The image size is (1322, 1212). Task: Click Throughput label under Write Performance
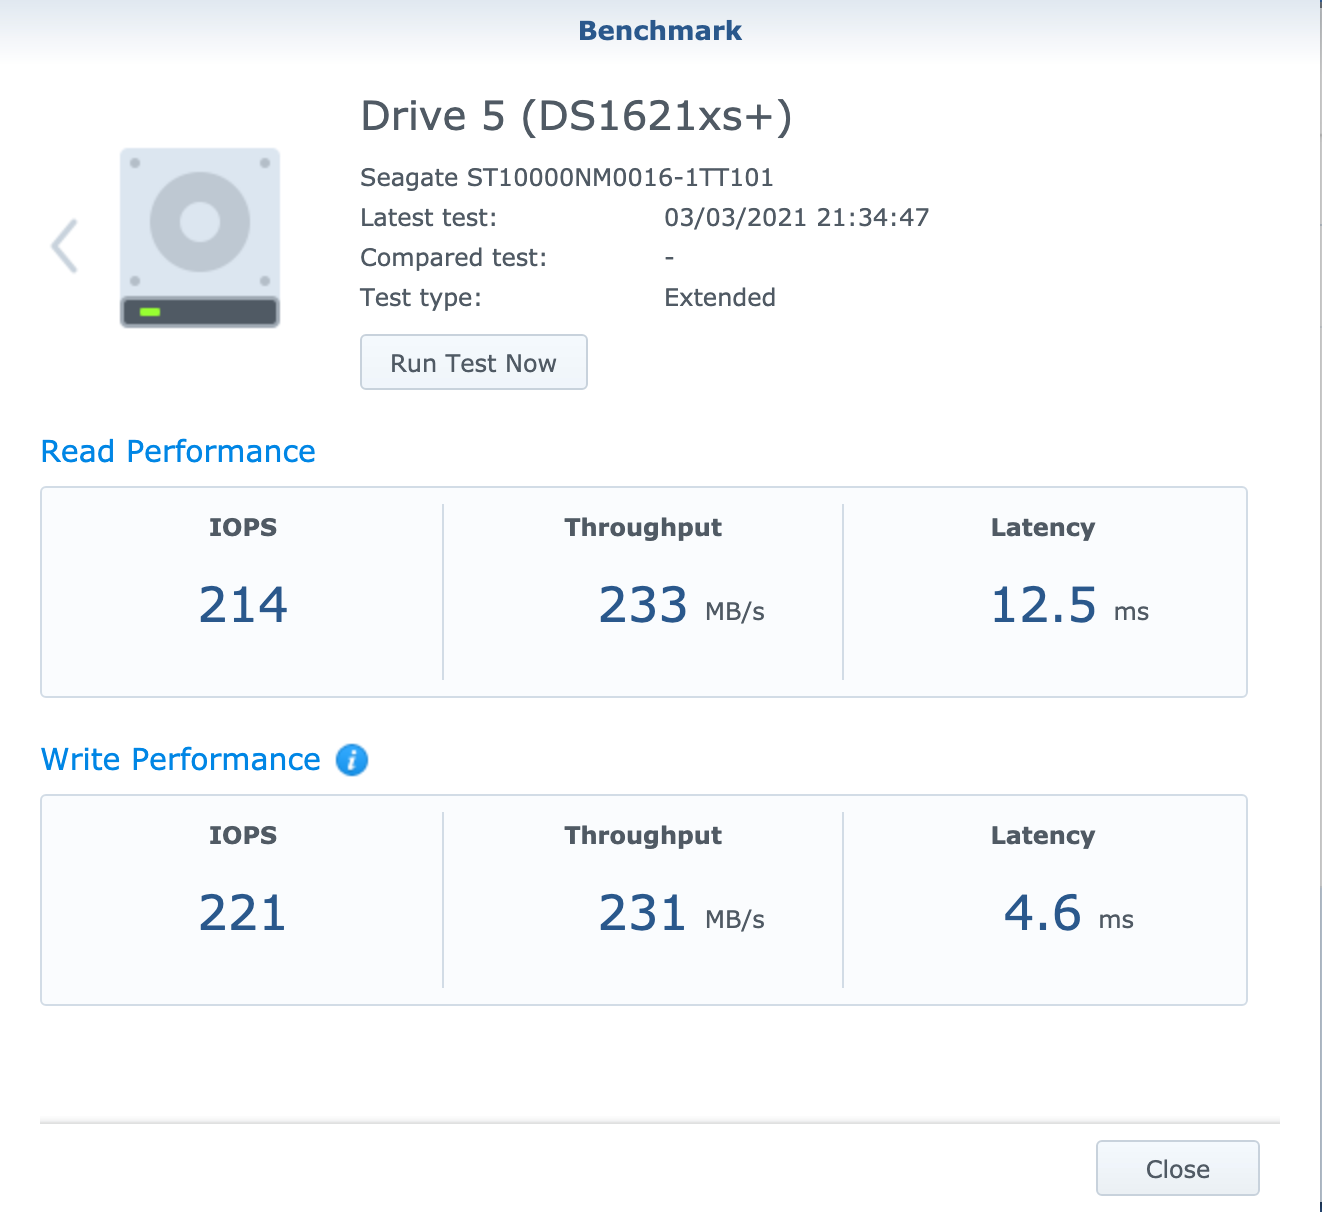click(x=643, y=836)
